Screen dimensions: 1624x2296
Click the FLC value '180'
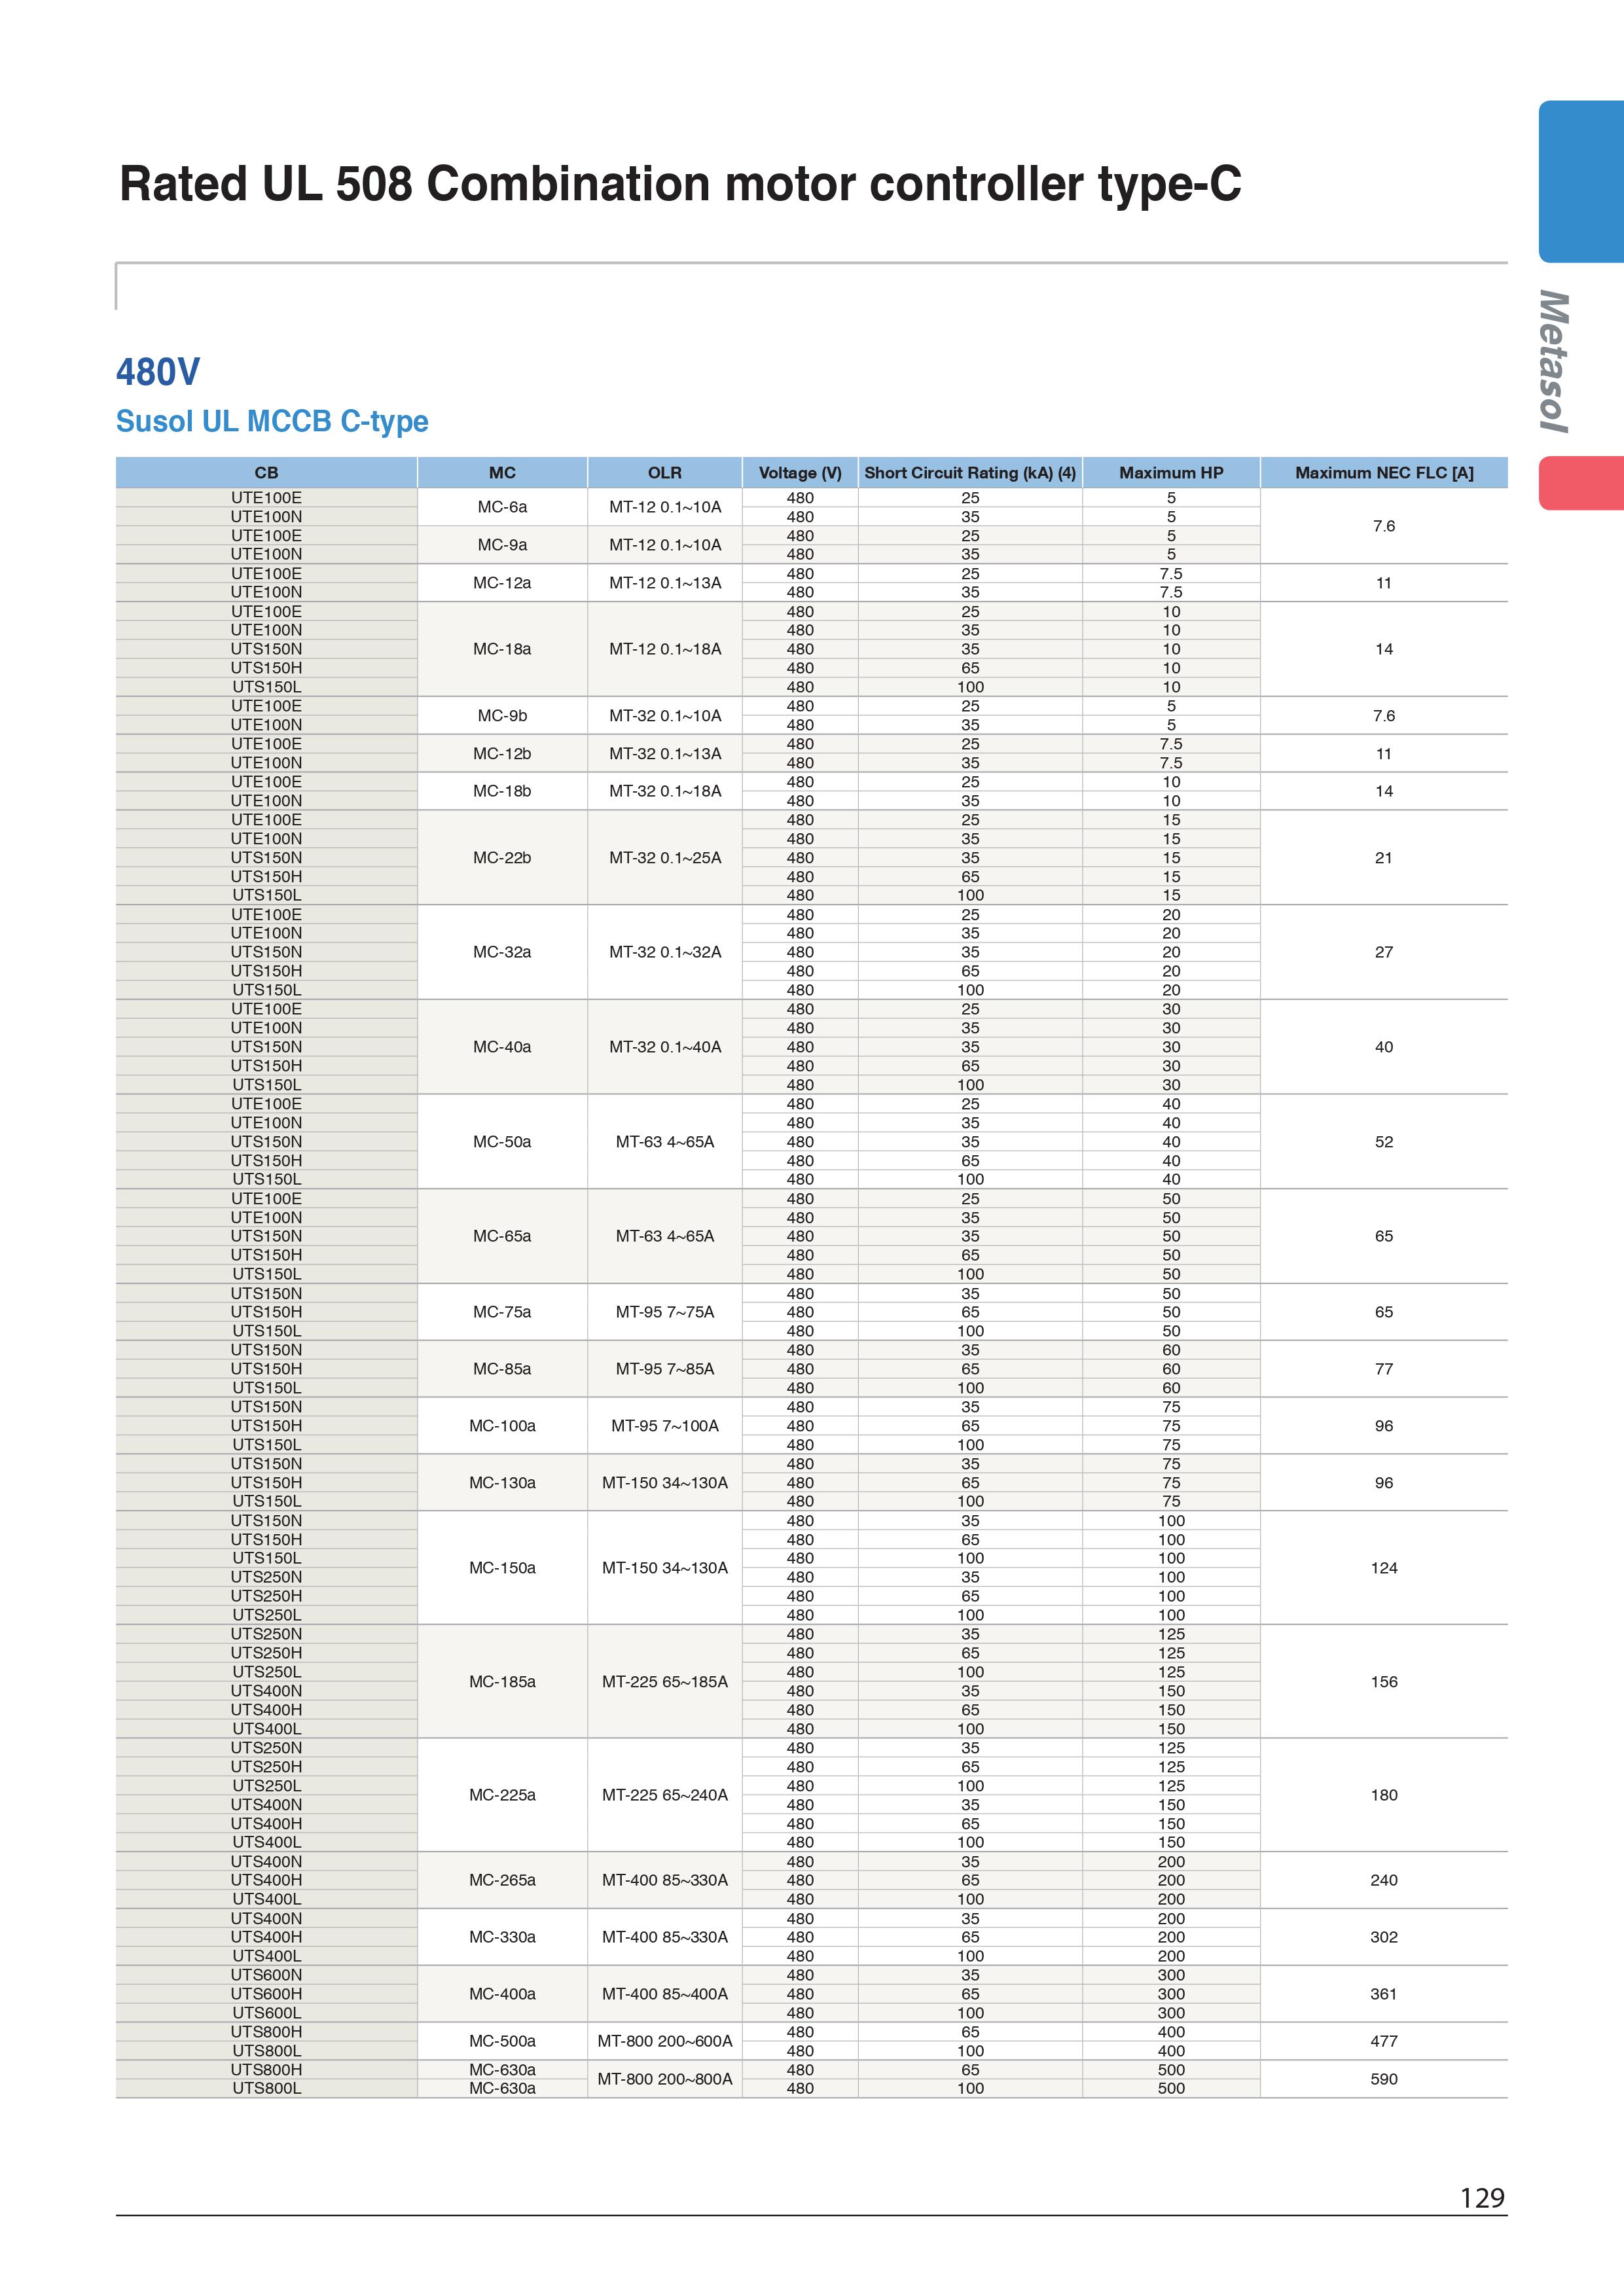pos(1384,1795)
